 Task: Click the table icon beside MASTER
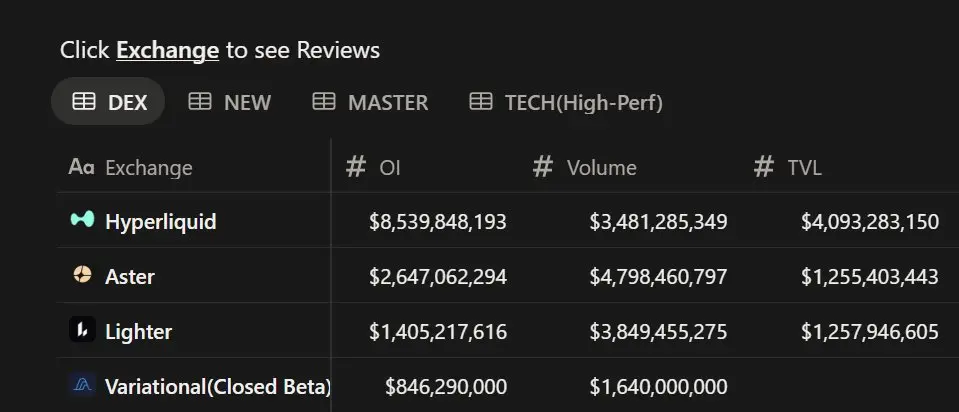(324, 101)
